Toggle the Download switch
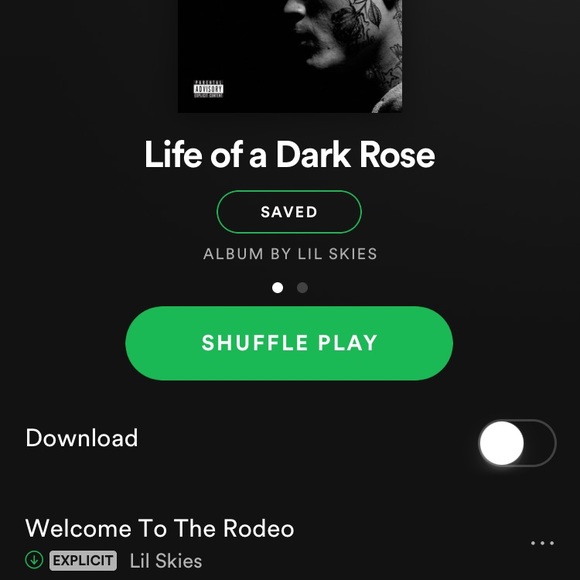The width and height of the screenshot is (580, 580). point(517,443)
